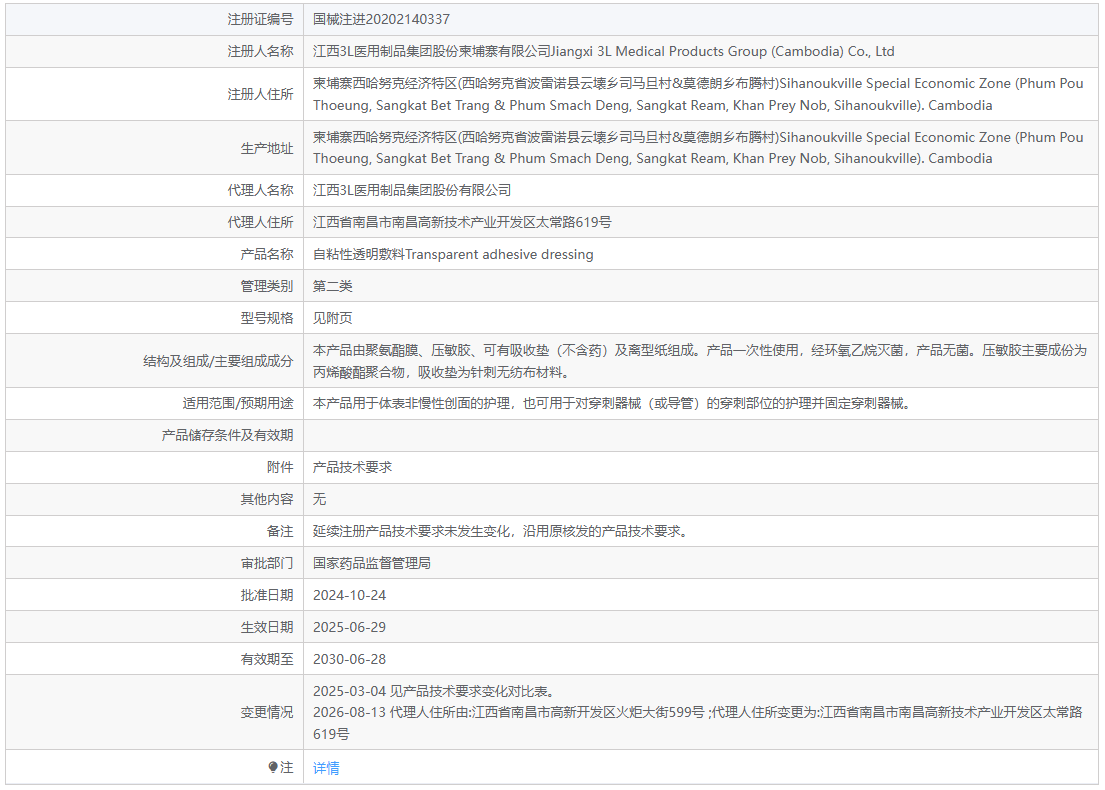Select the value 见附页
The height and width of the screenshot is (790, 1105).
(x=333, y=318)
